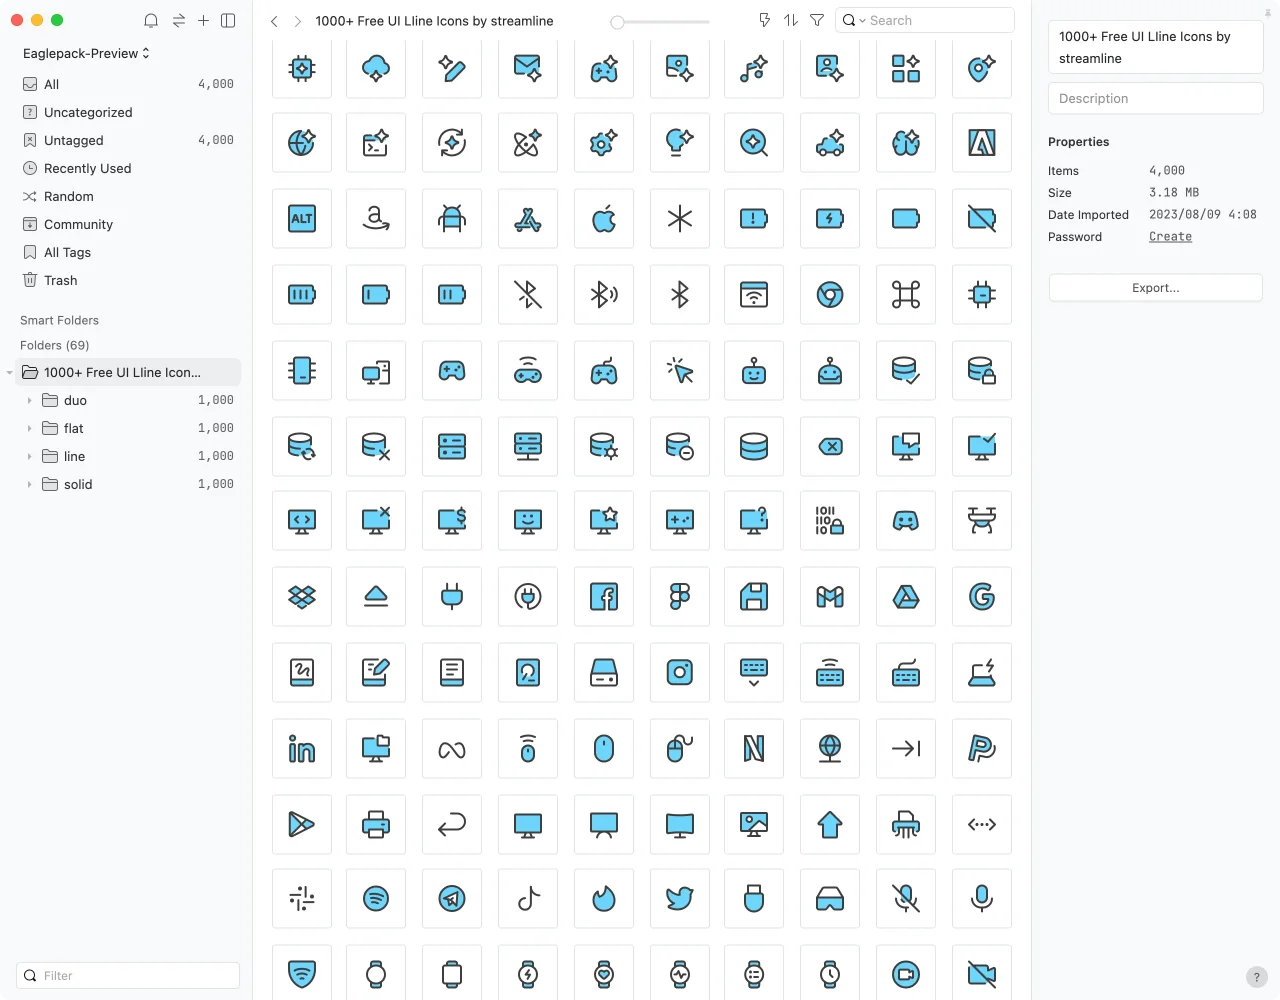Select the command key icon

[906, 295]
